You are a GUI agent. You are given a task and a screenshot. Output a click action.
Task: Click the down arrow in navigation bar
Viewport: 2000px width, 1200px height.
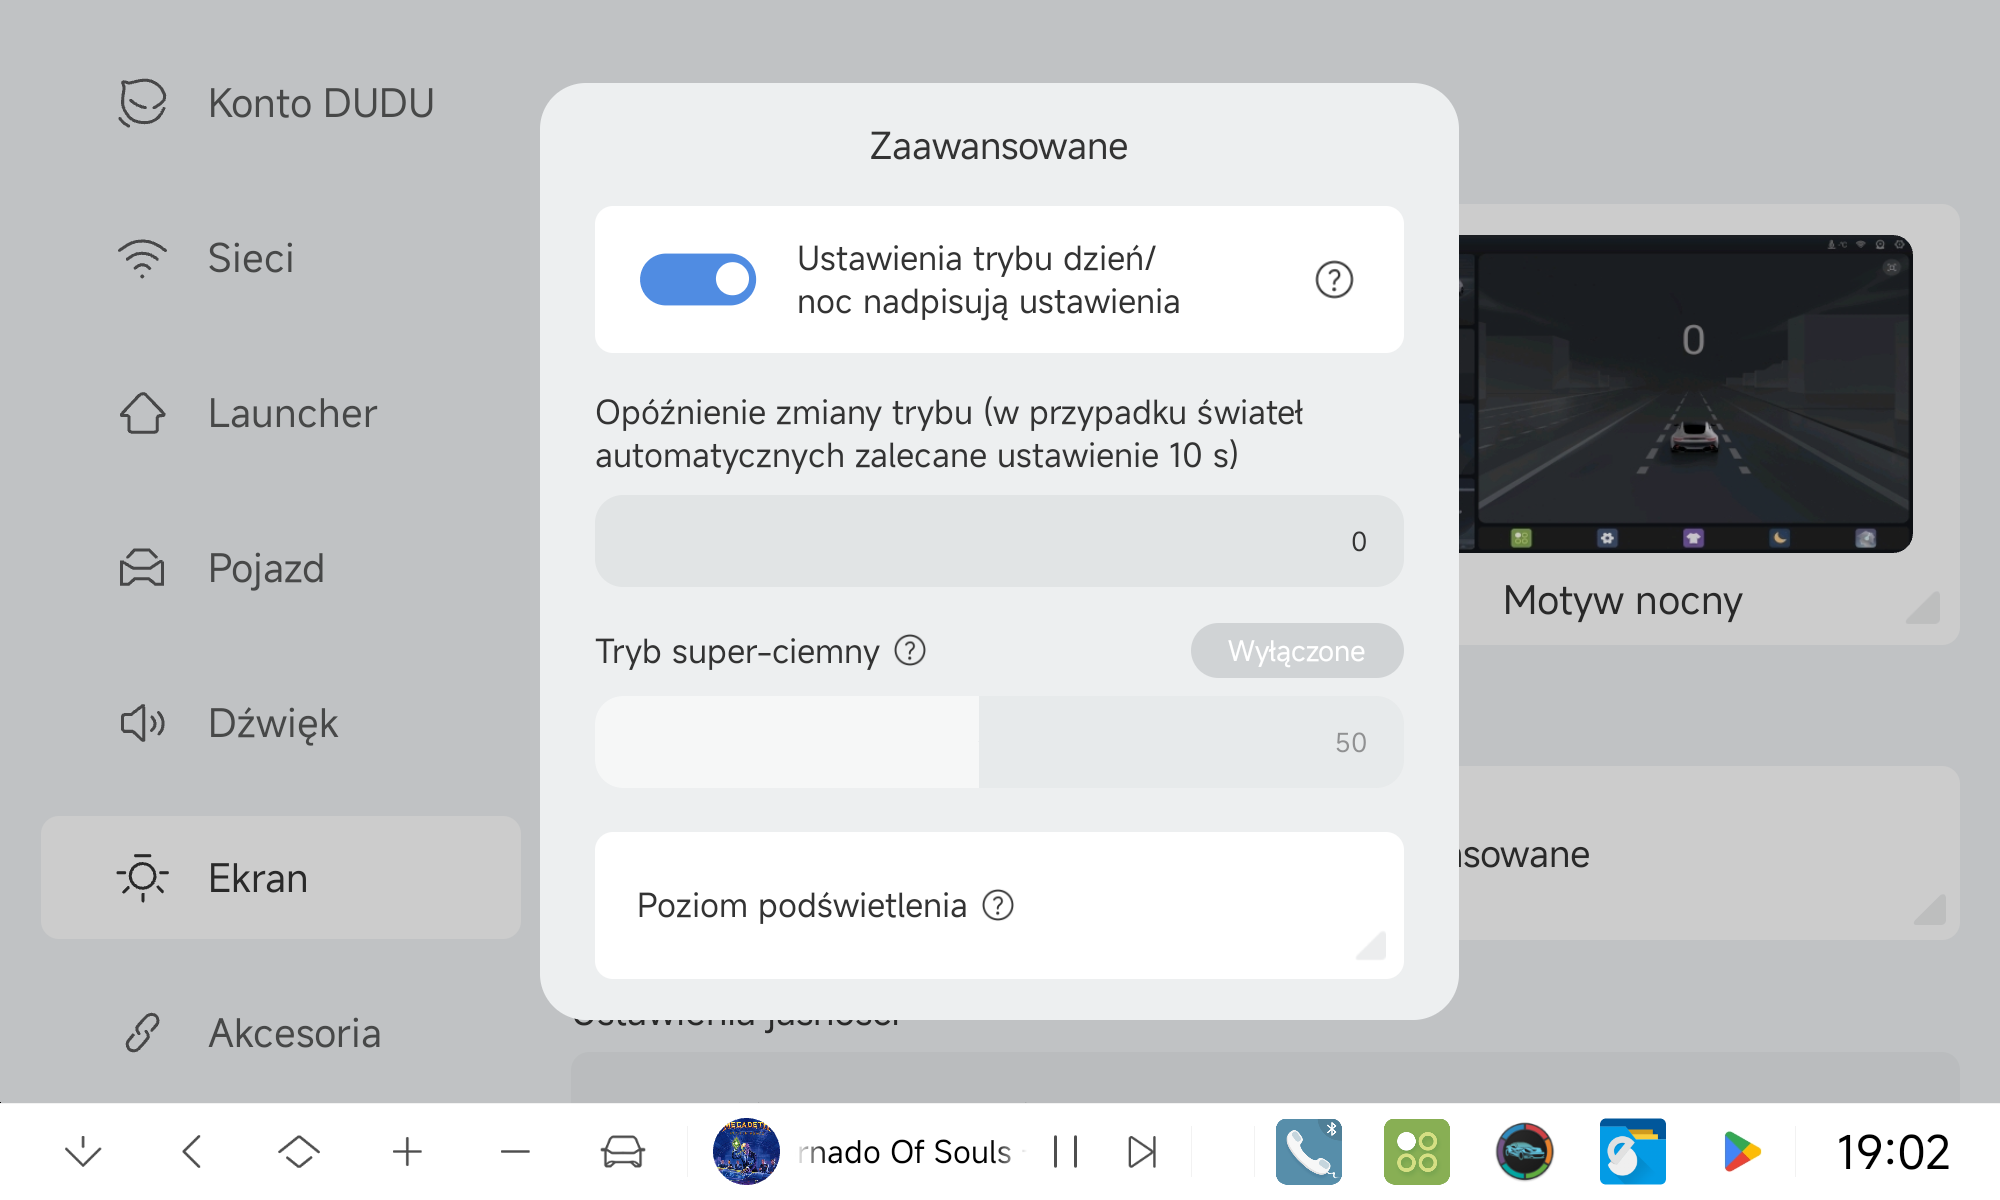[x=83, y=1152]
